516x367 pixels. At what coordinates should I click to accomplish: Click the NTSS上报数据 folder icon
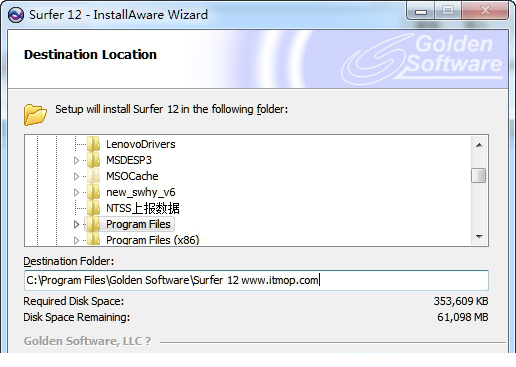click(x=93, y=208)
